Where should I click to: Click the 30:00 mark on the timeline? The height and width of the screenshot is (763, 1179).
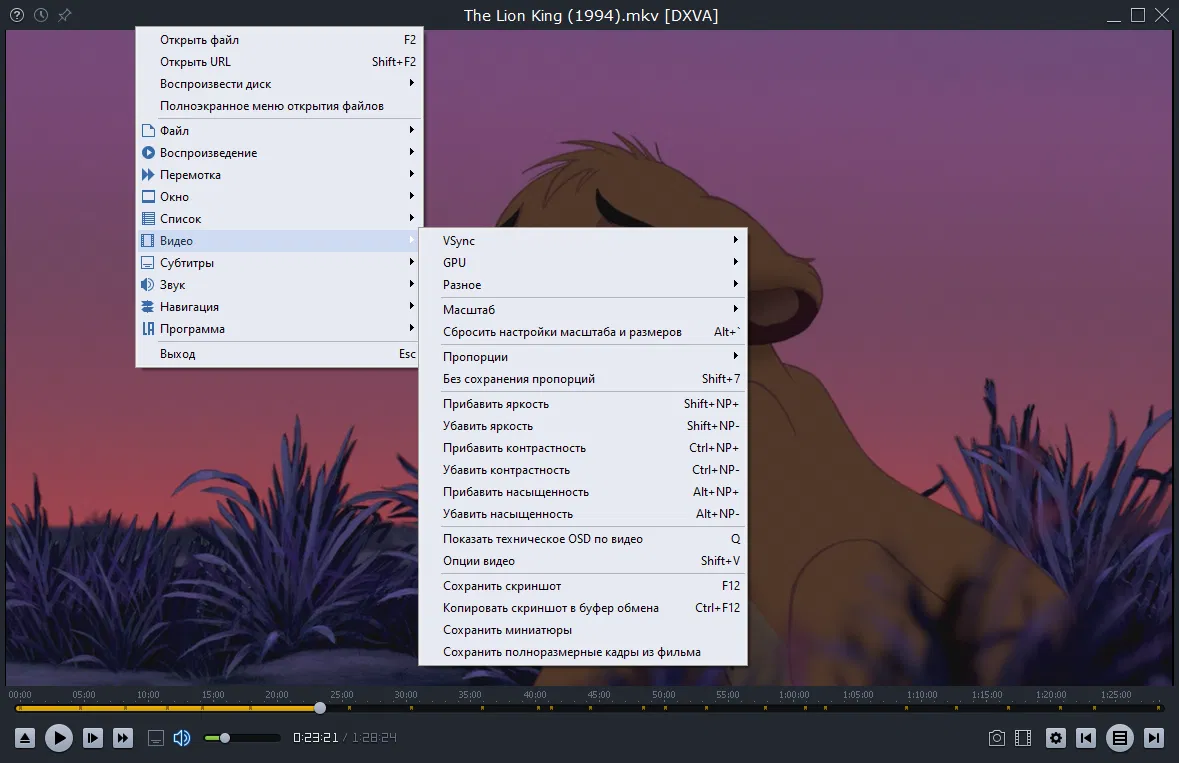click(x=405, y=695)
